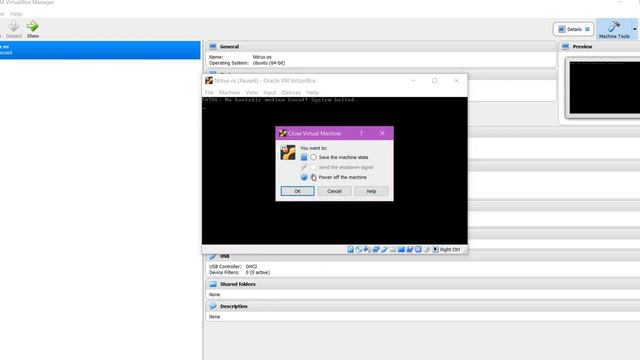Click the USB indicator in VM status bar
This screenshot has height=360, width=640.
[x=384, y=249]
